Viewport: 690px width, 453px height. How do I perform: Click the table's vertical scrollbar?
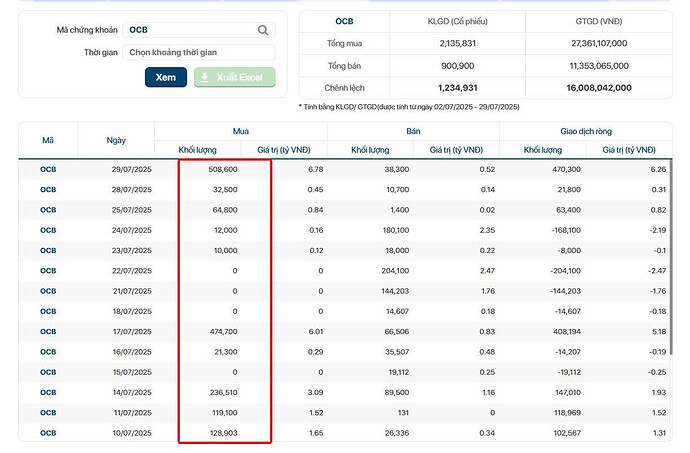tap(672, 250)
